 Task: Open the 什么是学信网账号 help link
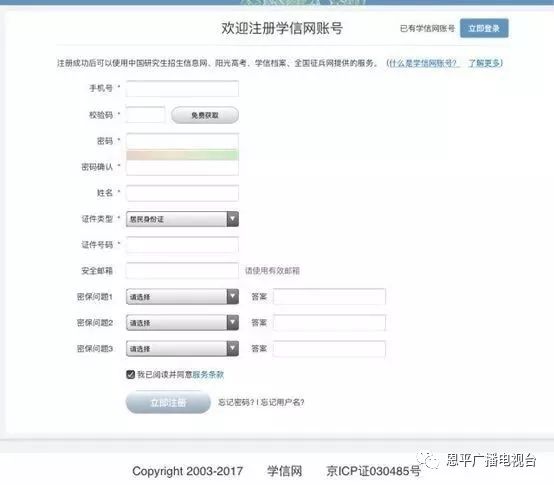point(423,63)
